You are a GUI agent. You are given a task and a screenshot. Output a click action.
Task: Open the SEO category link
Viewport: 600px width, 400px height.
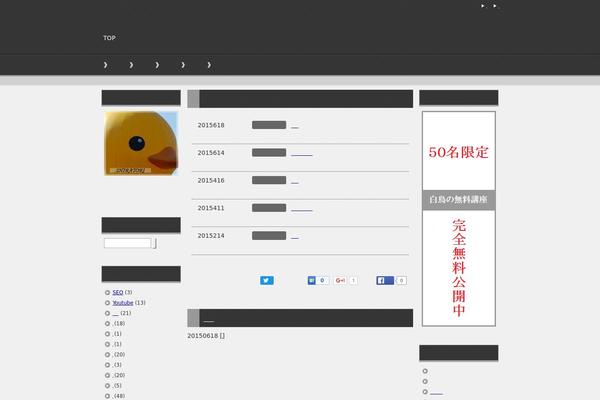point(118,292)
